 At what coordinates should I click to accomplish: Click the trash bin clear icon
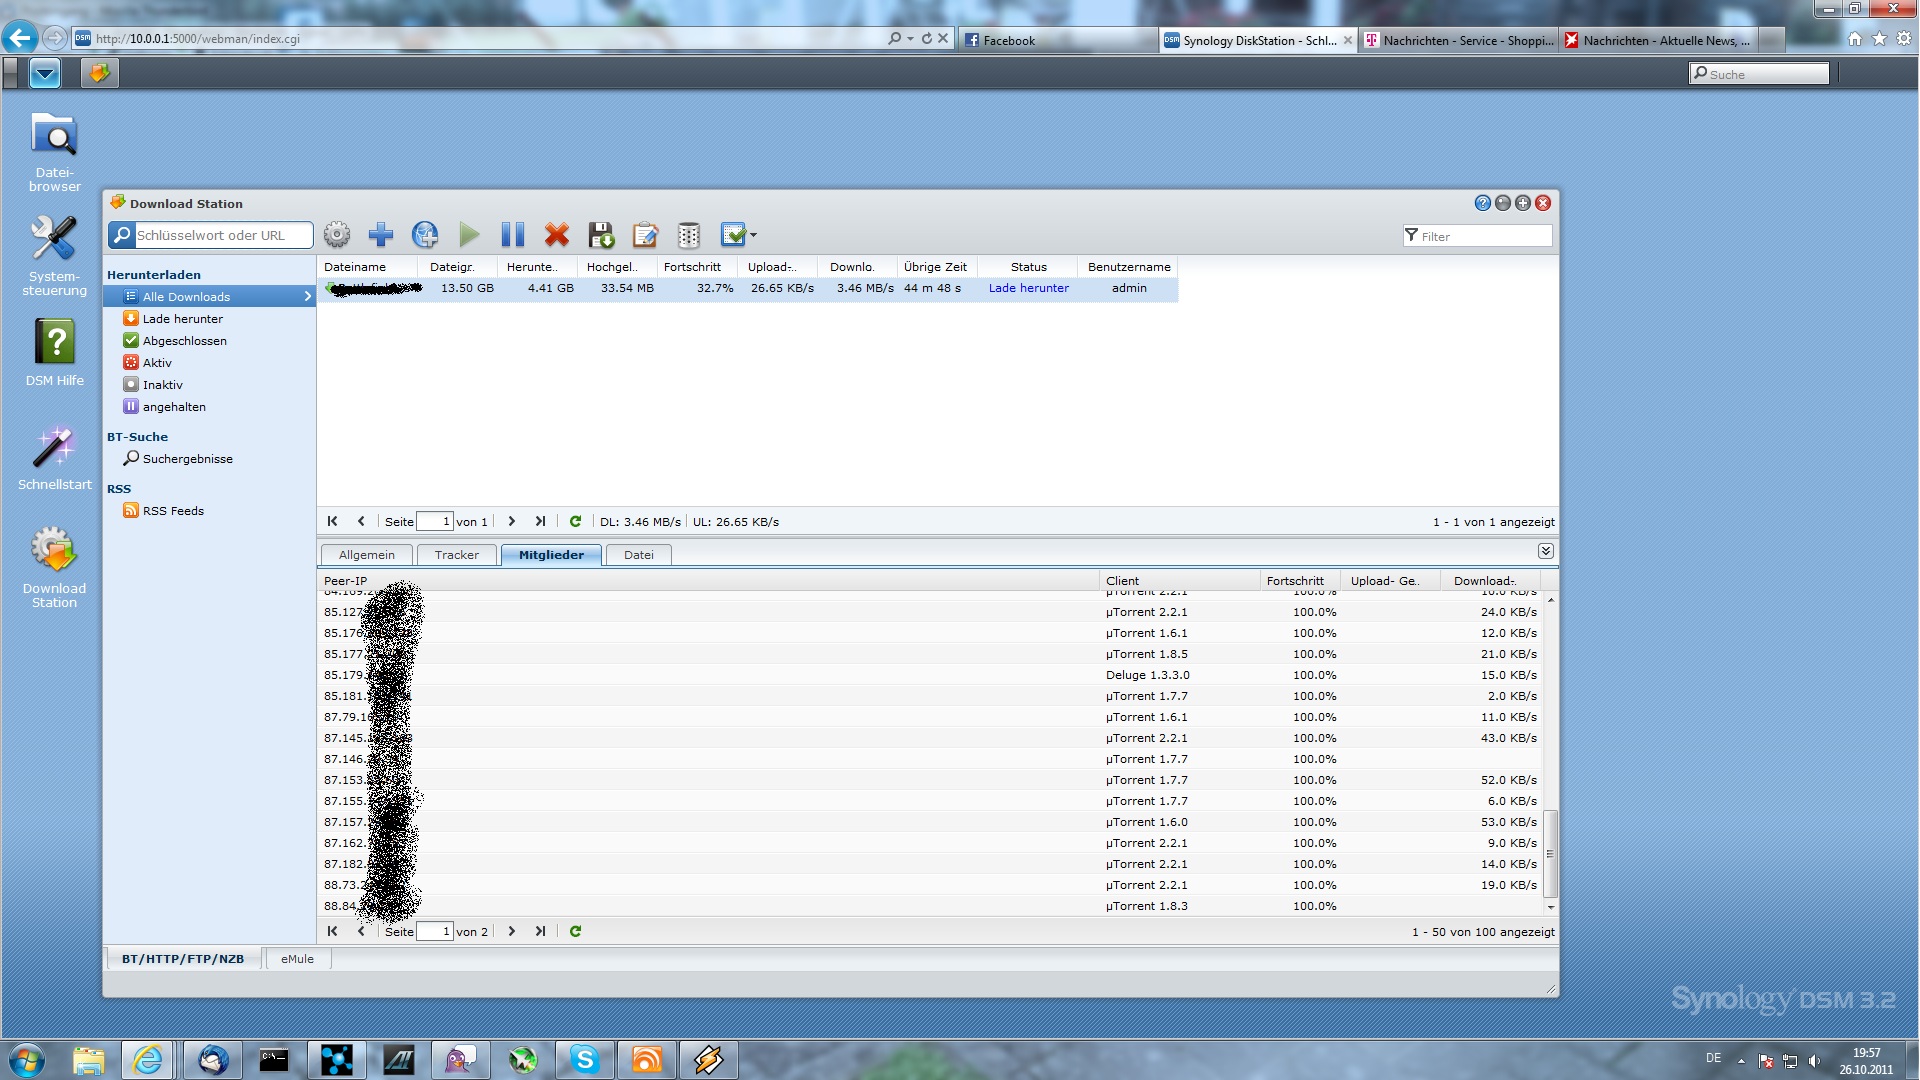(689, 235)
